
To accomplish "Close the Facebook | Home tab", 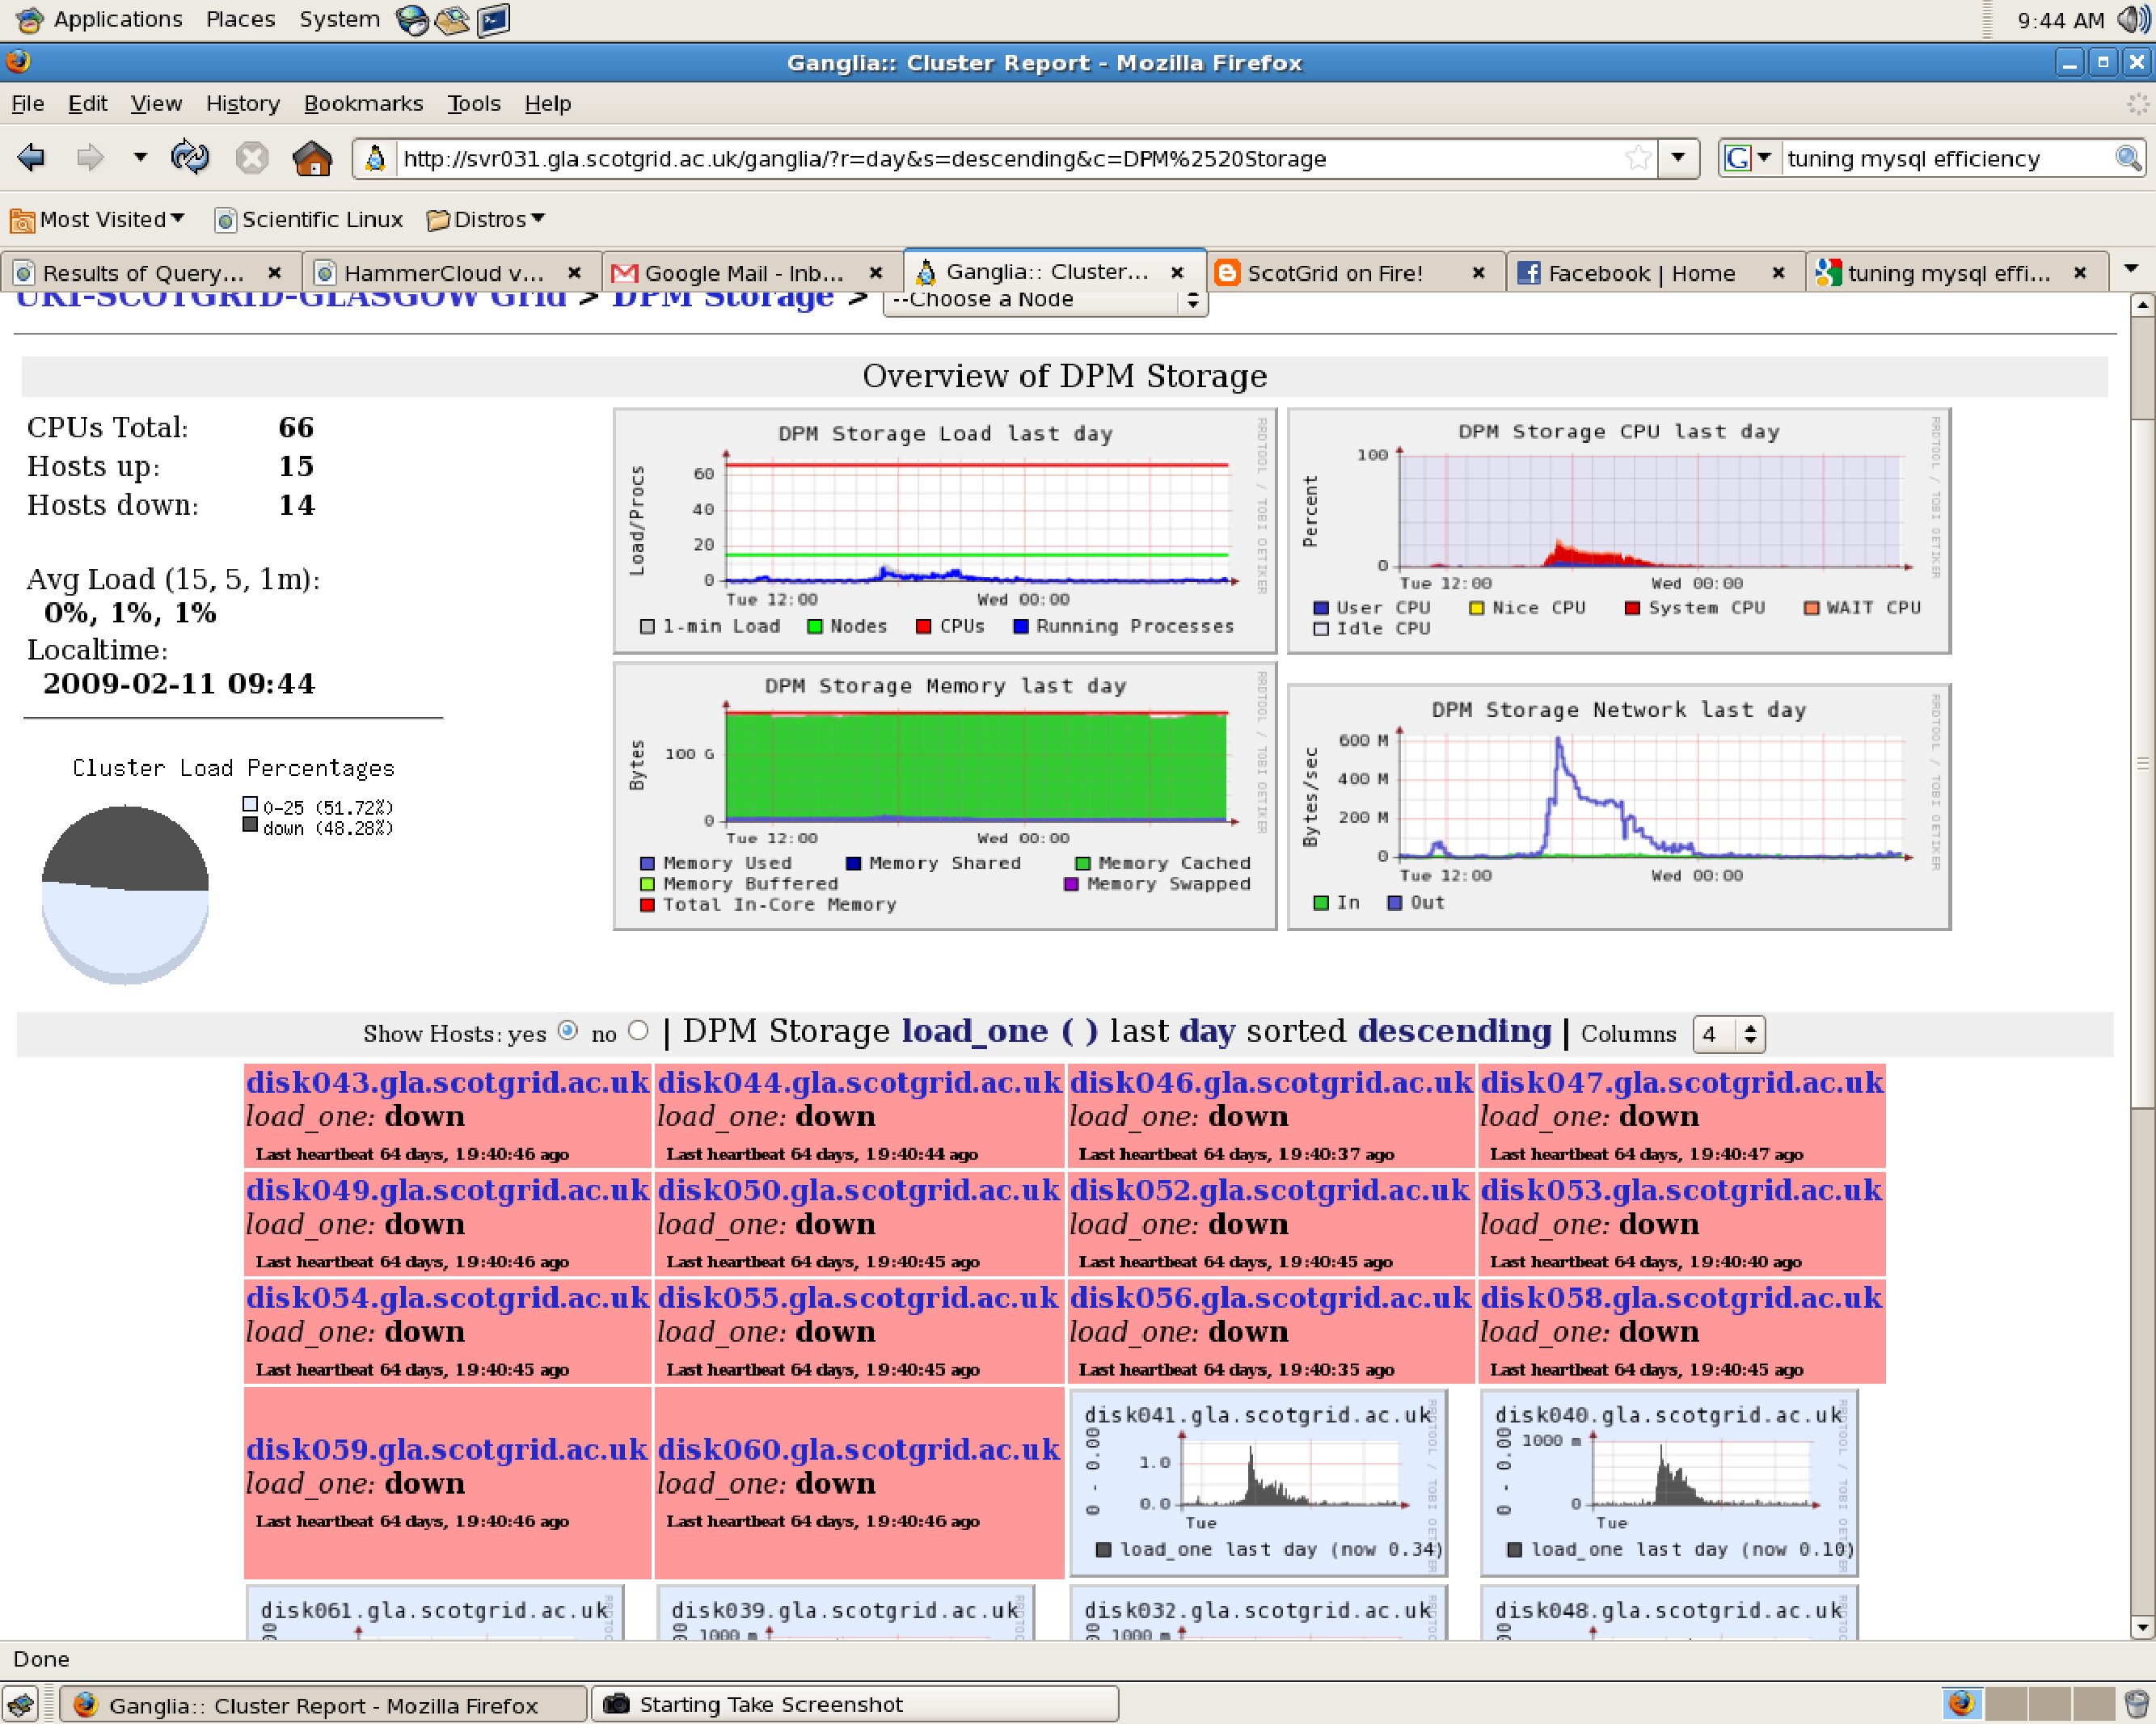I will (x=1778, y=272).
